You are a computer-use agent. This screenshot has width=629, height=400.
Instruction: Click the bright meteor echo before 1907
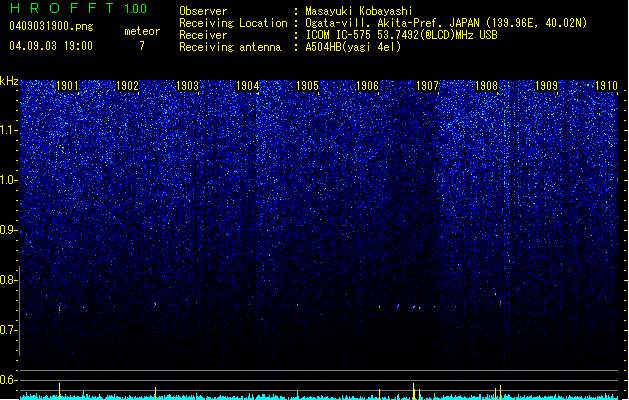(414, 307)
